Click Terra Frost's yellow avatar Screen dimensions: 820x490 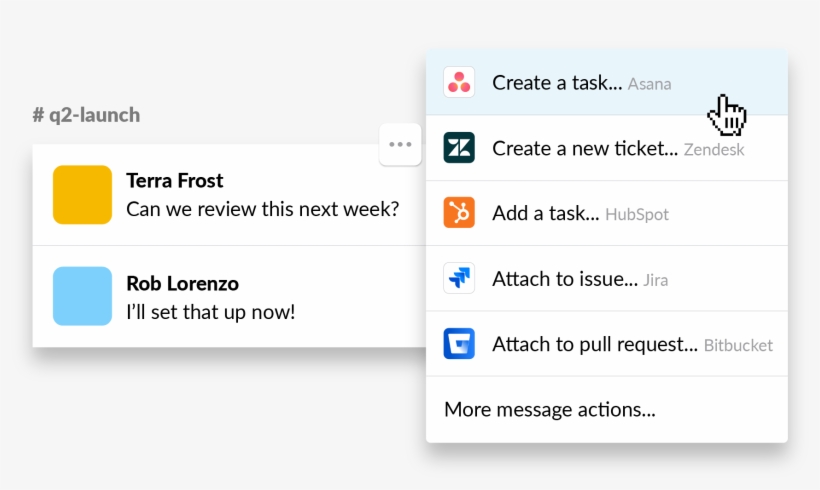[x=82, y=195]
